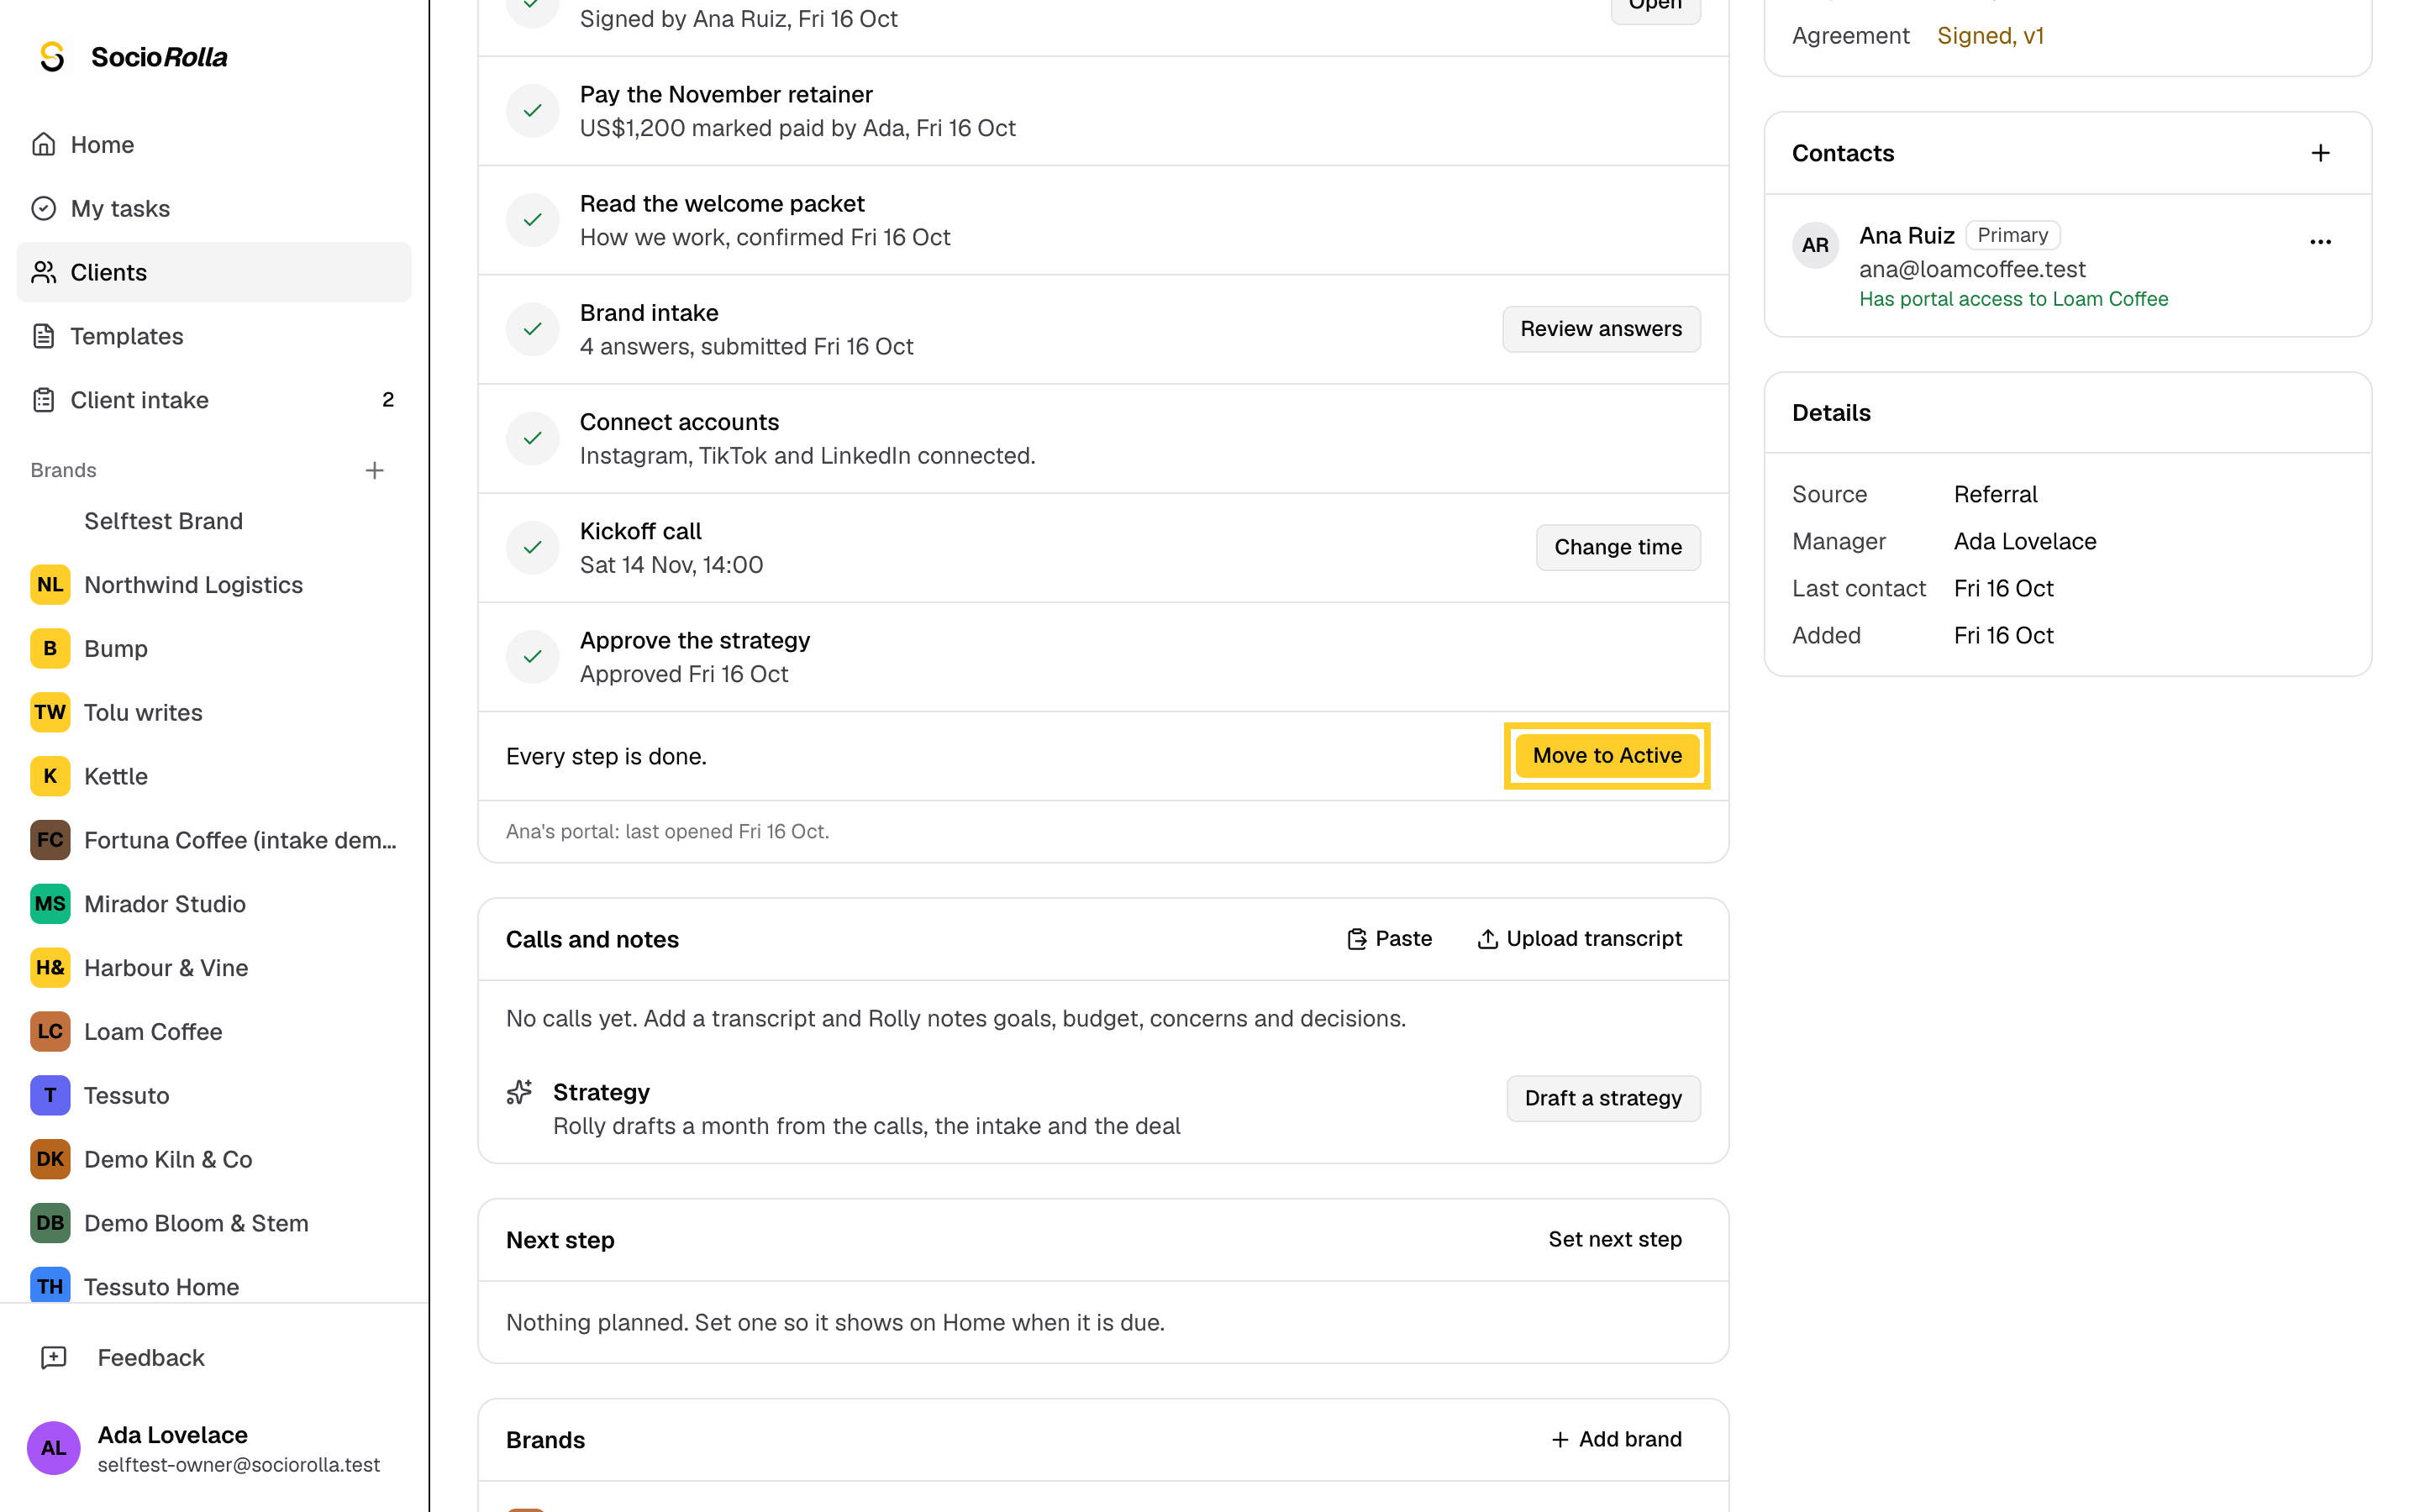The height and width of the screenshot is (1512, 2420).
Task: Click the Clients people icon
Action: [x=43, y=272]
